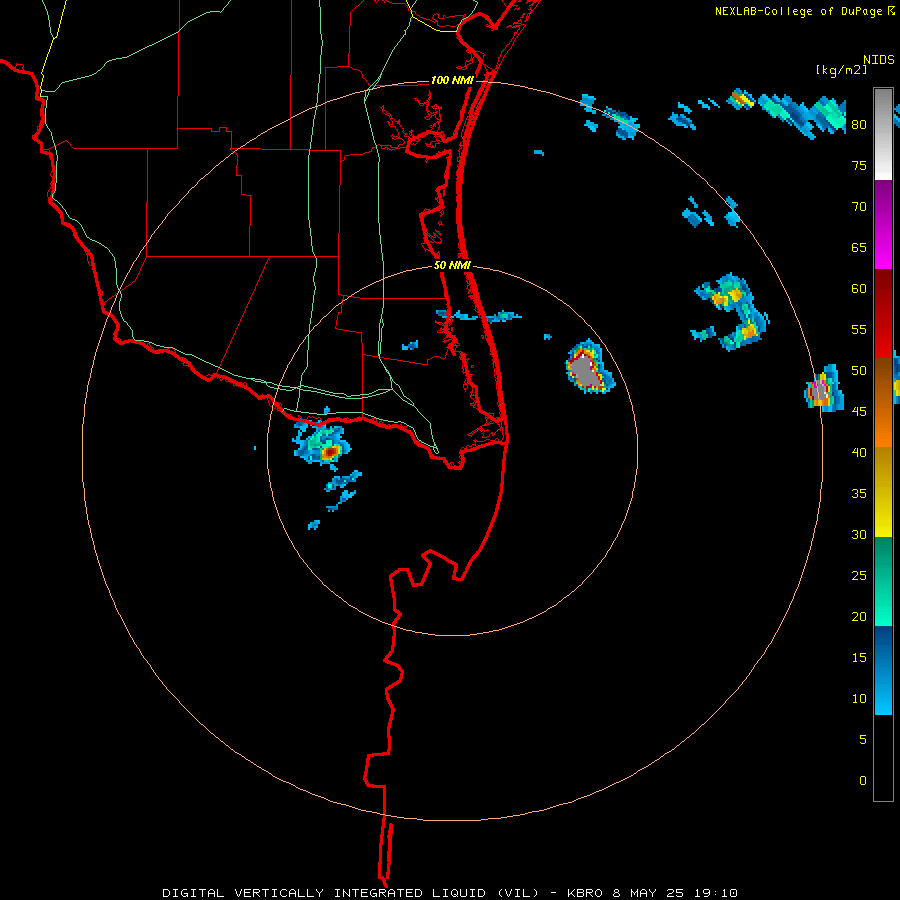Click the '8 MAY 25 19:10' timestamp
Image resolution: width=900 pixels, height=900 pixels.
[677, 893]
